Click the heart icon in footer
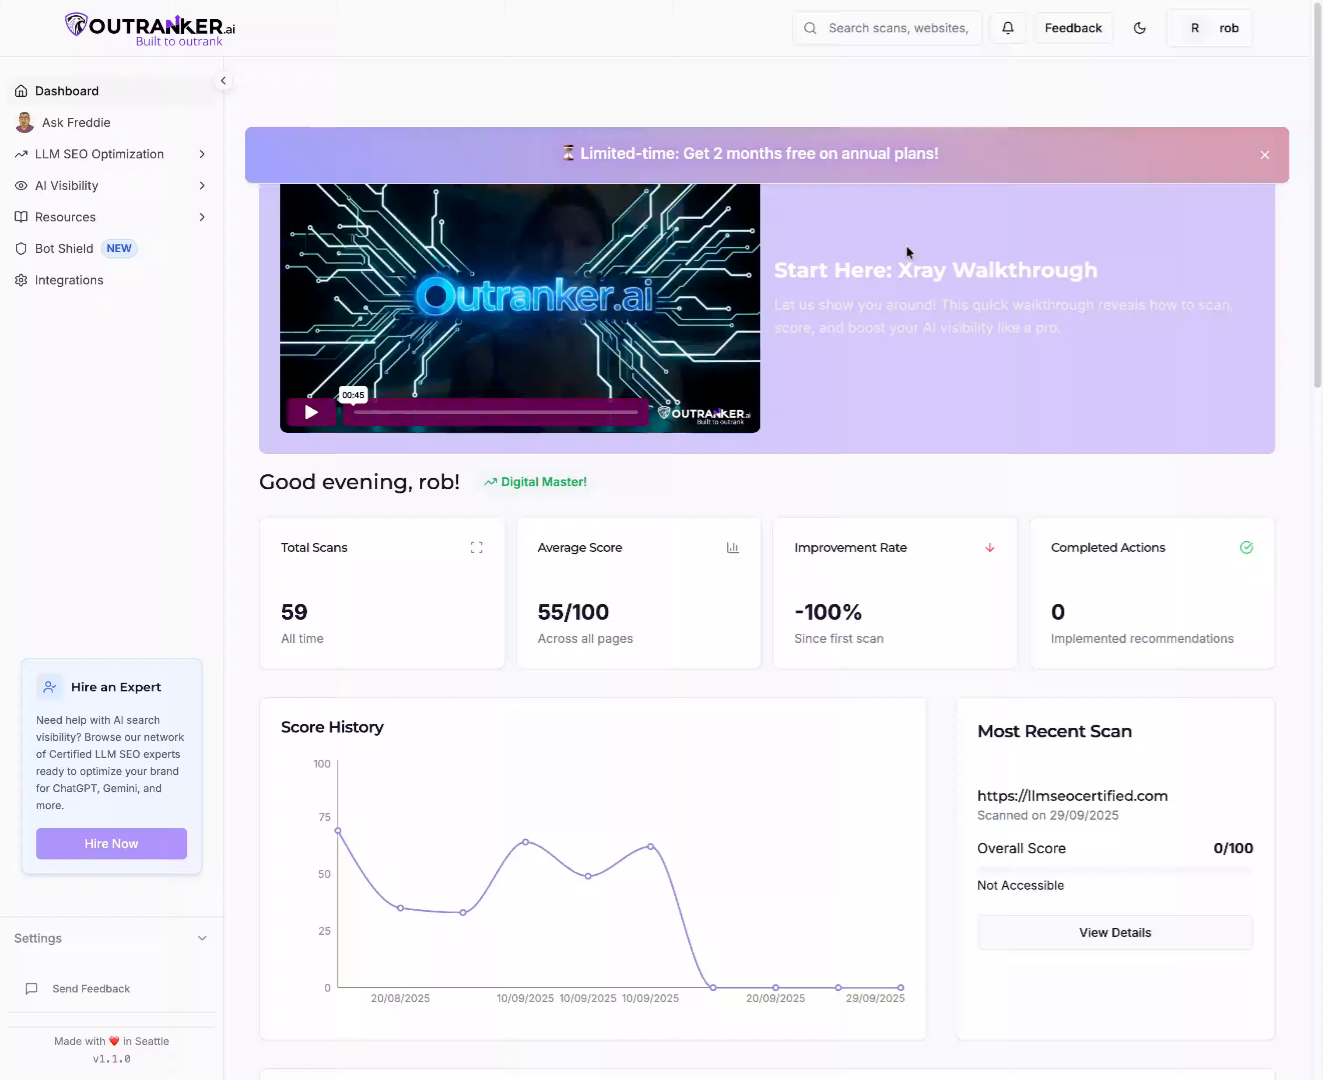1323x1080 pixels. (x=114, y=1041)
